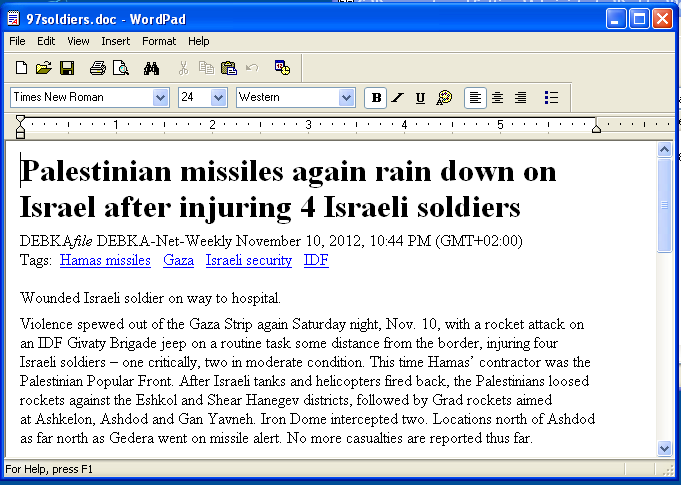Screen dimensions: 681x485
Task: Expand the font size 24 dropdown
Action: point(218,98)
